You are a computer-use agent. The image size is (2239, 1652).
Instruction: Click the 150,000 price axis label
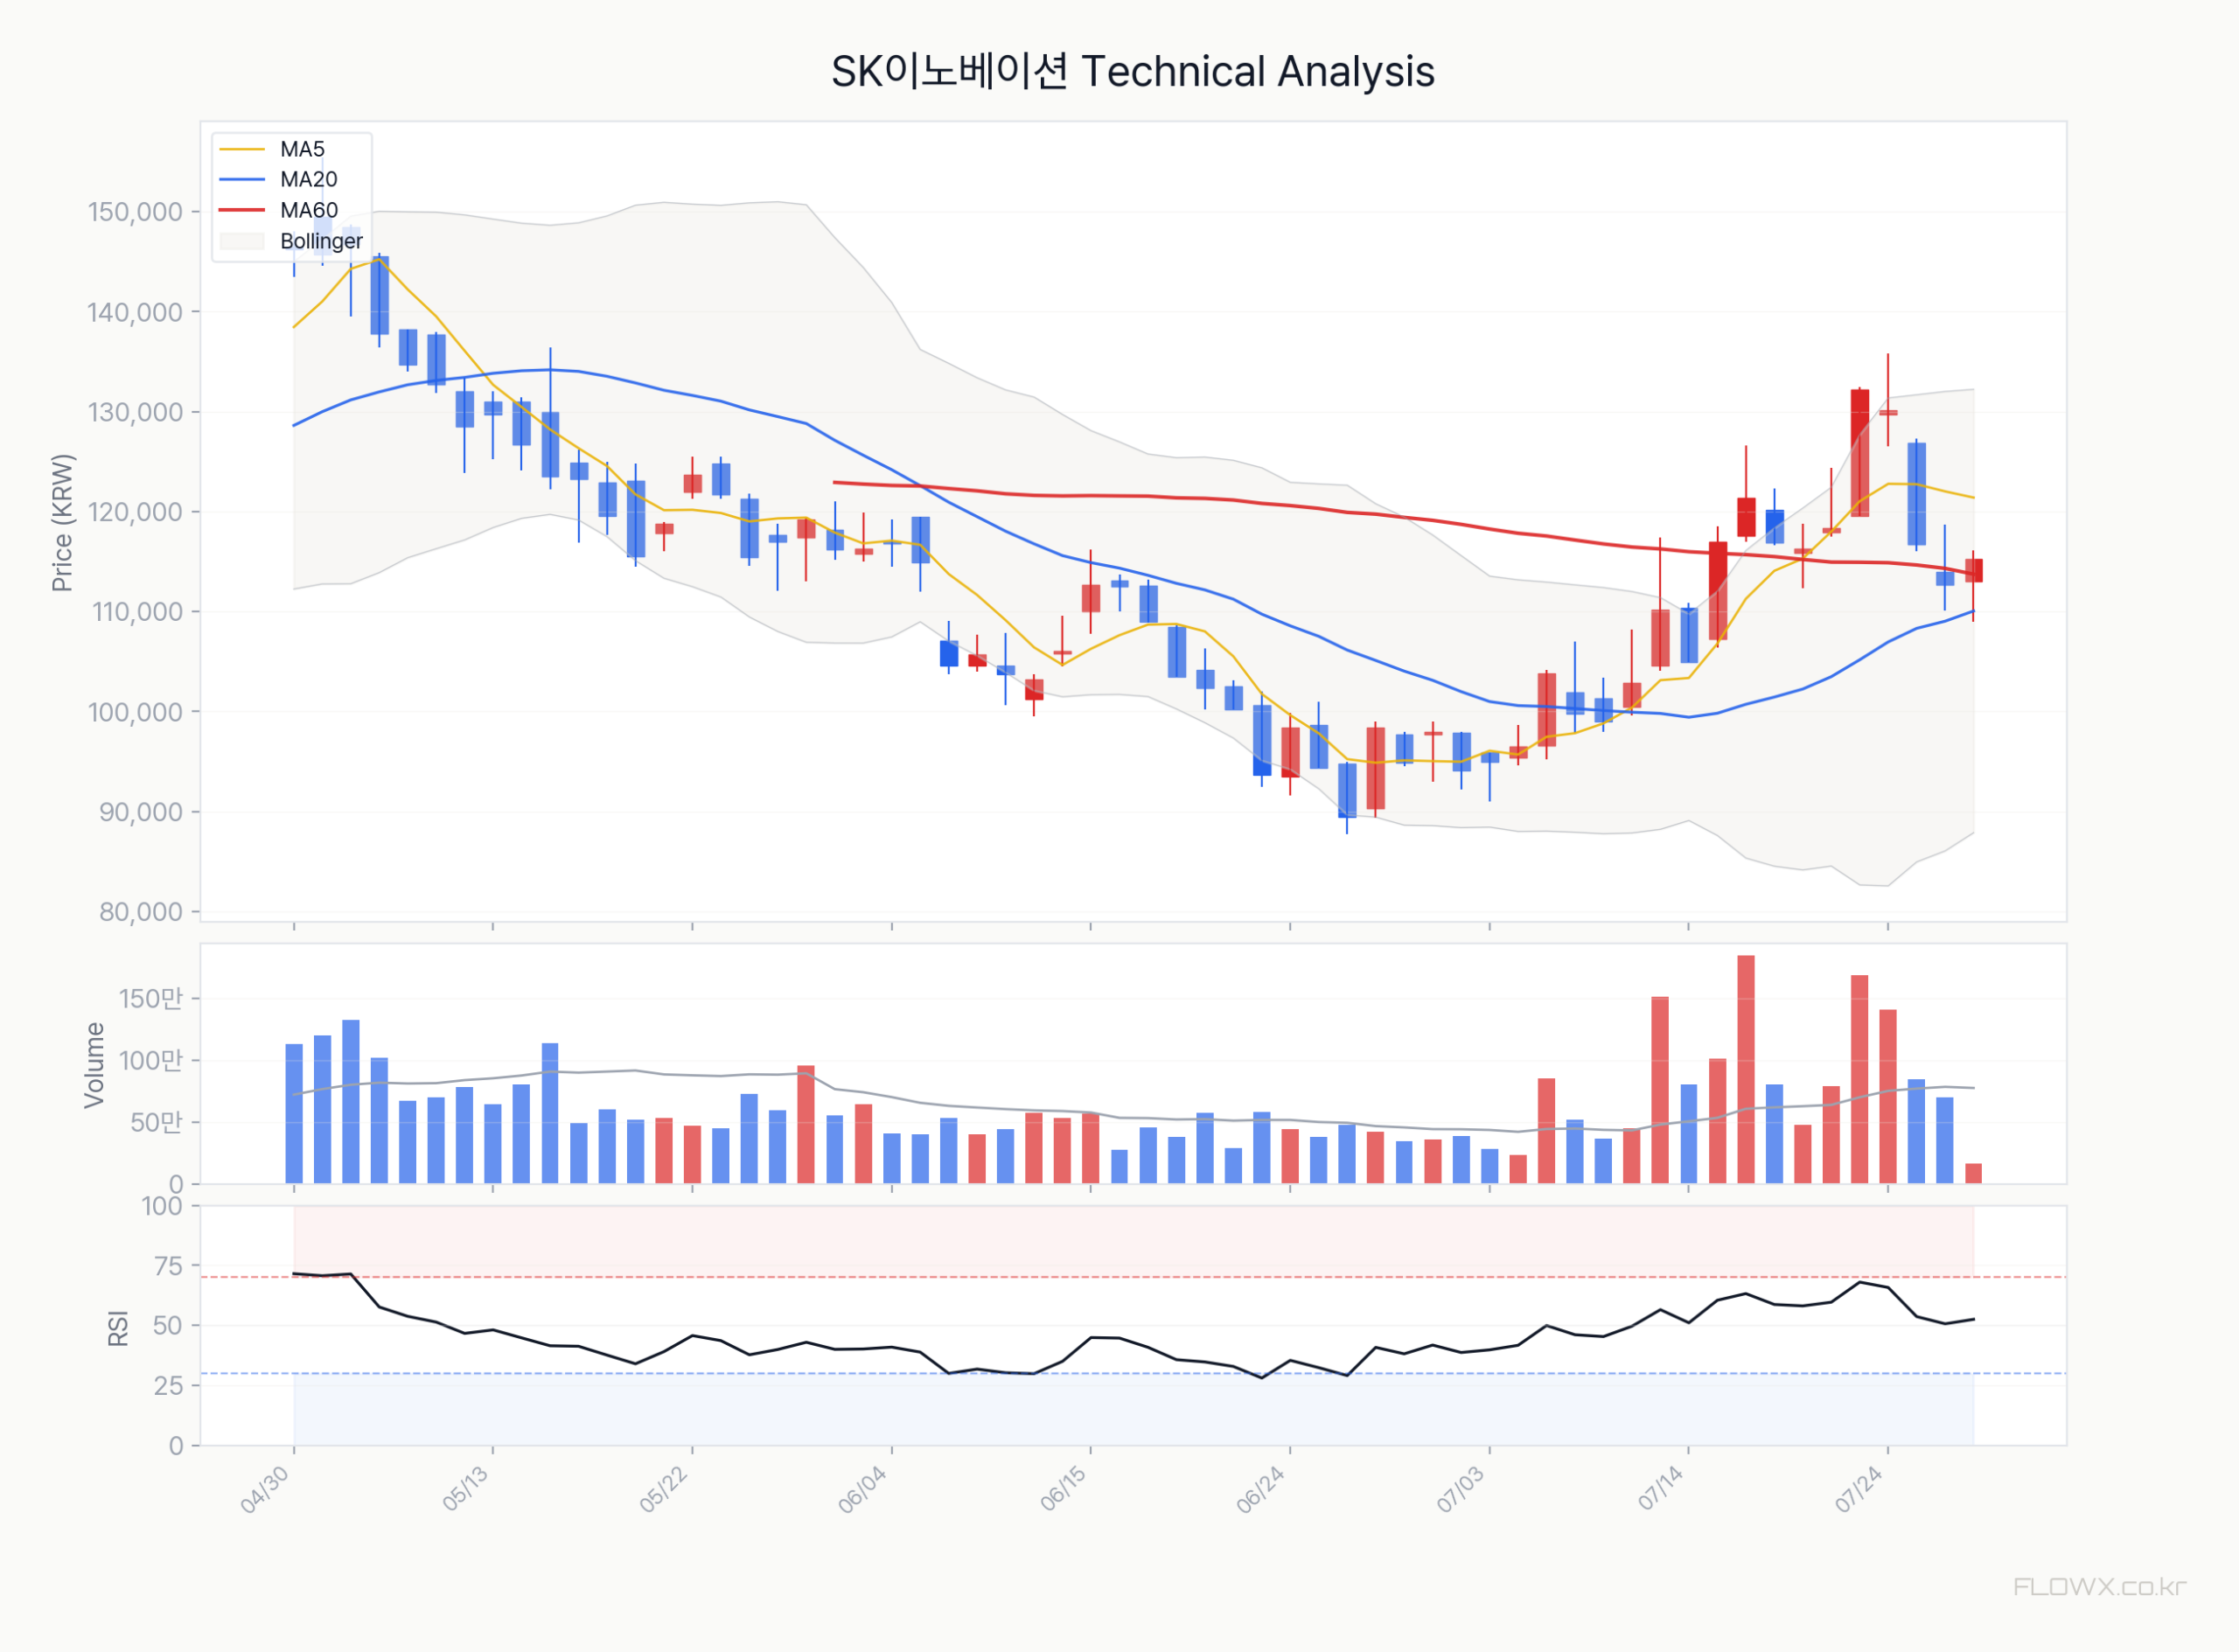[135, 212]
